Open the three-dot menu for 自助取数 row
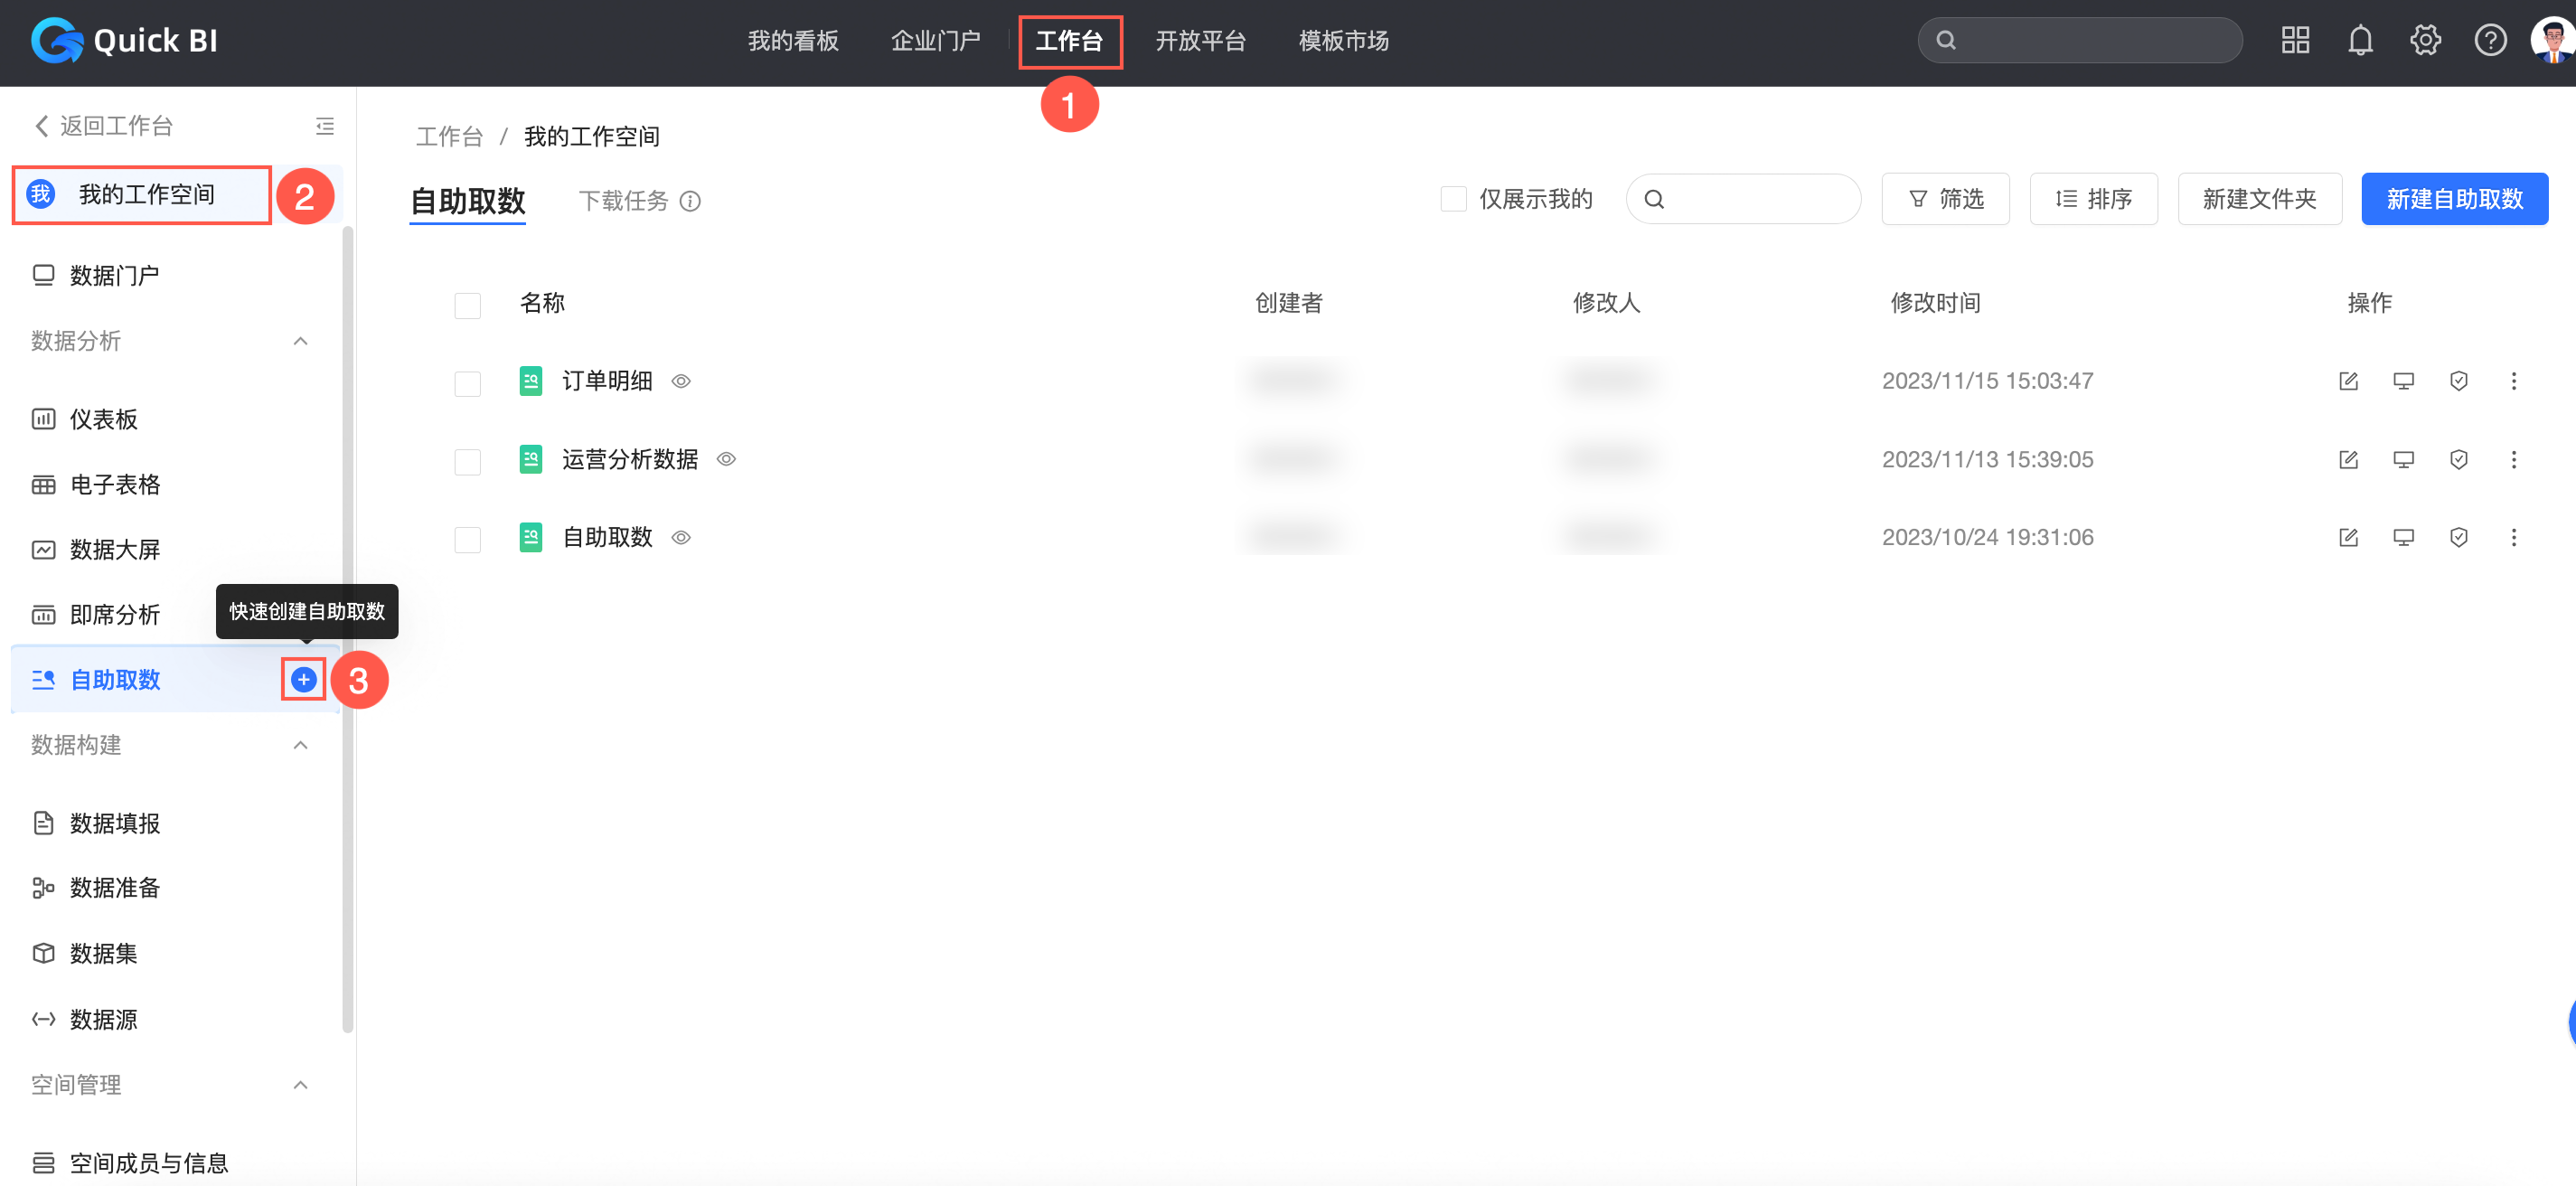The width and height of the screenshot is (2576, 1186). [x=2513, y=538]
